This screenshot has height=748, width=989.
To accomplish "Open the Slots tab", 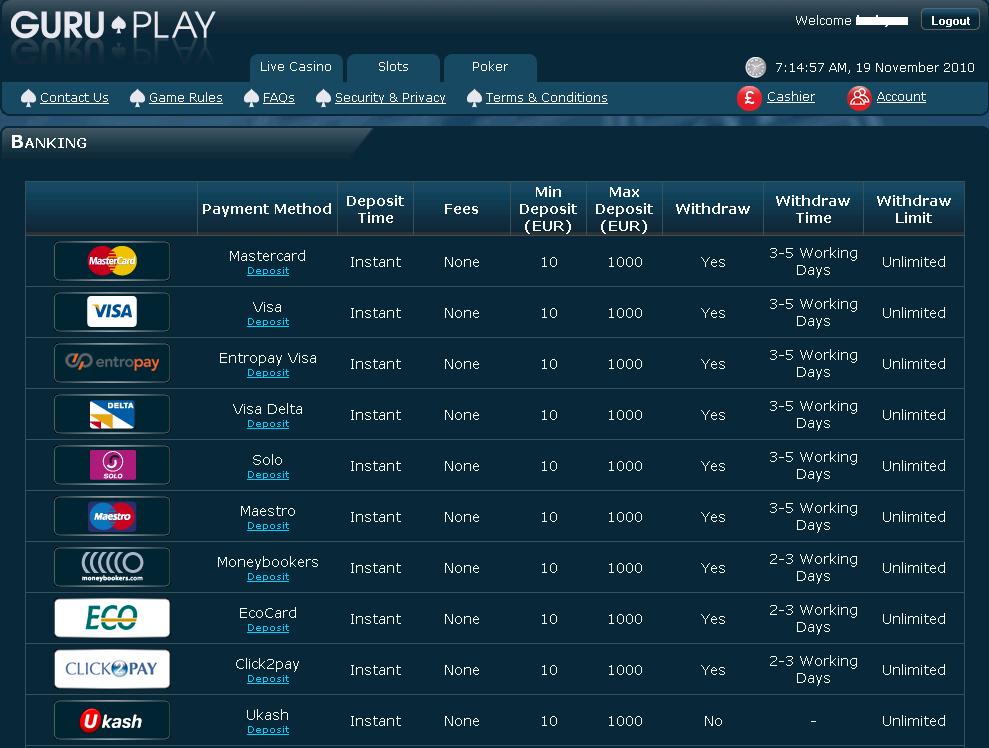I will (393, 67).
